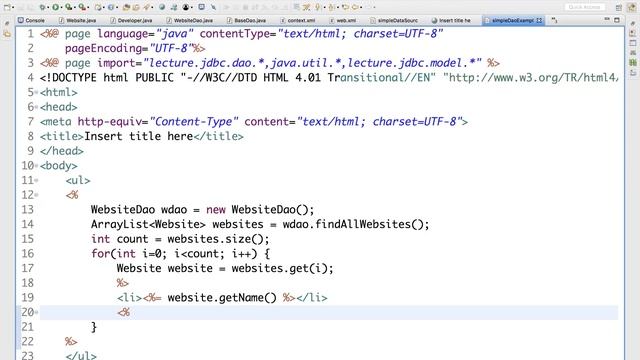Click the Search flashlight icon
640x360 pixels.
click(146, 7)
